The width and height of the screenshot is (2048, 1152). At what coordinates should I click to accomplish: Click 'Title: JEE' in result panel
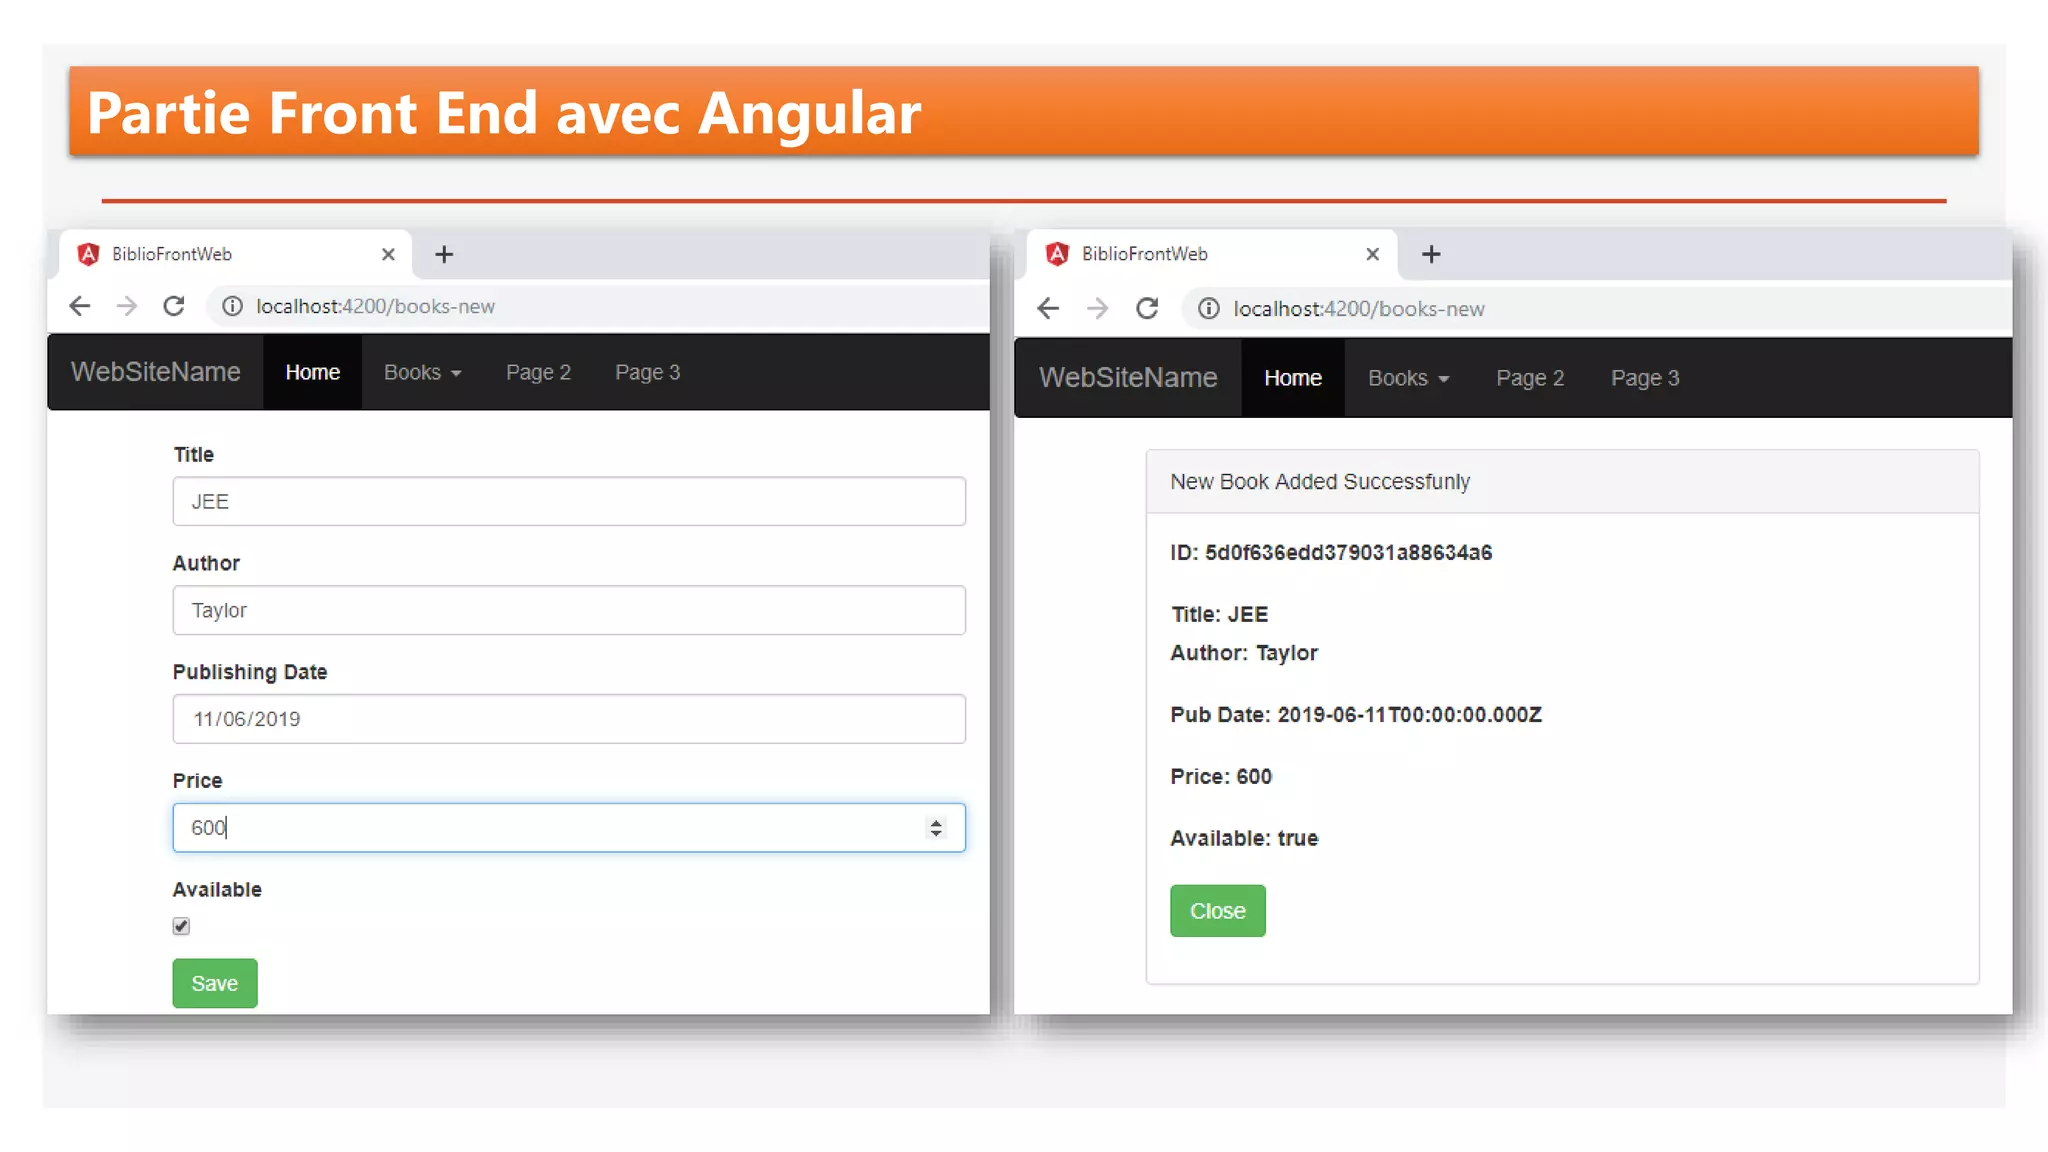1219,615
